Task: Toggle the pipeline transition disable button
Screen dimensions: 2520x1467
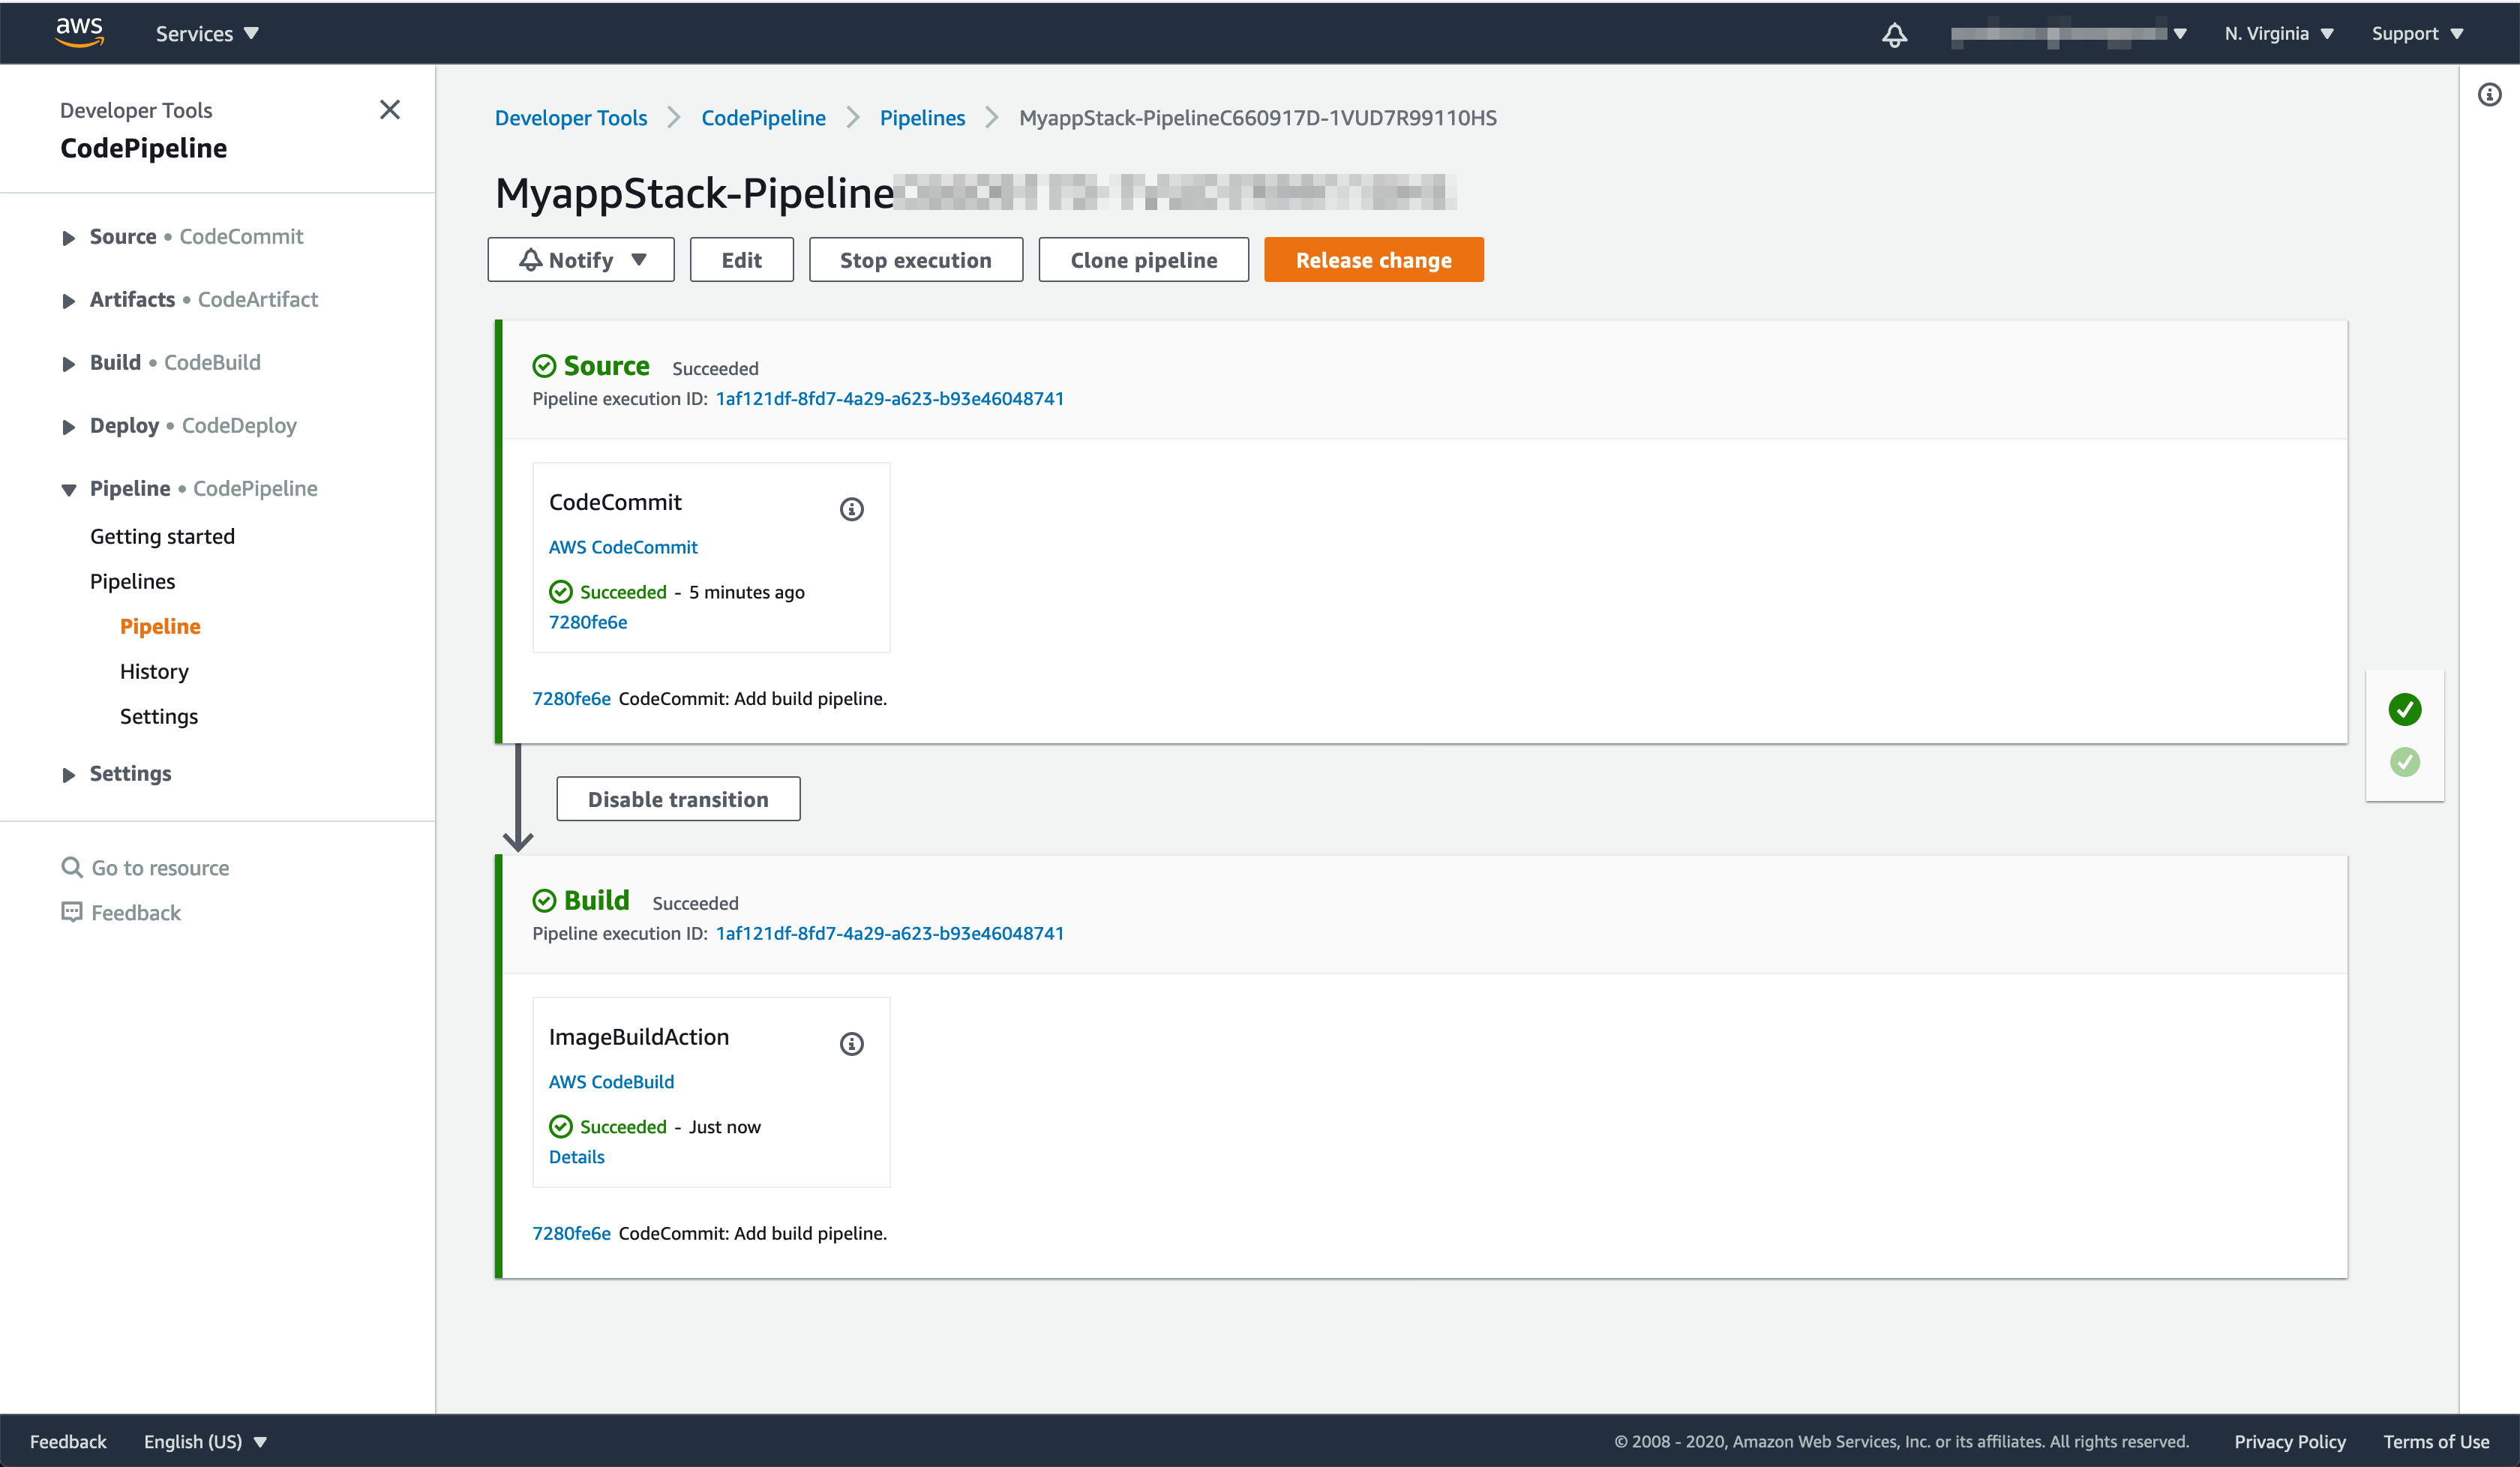Action: click(x=677, y=798)
